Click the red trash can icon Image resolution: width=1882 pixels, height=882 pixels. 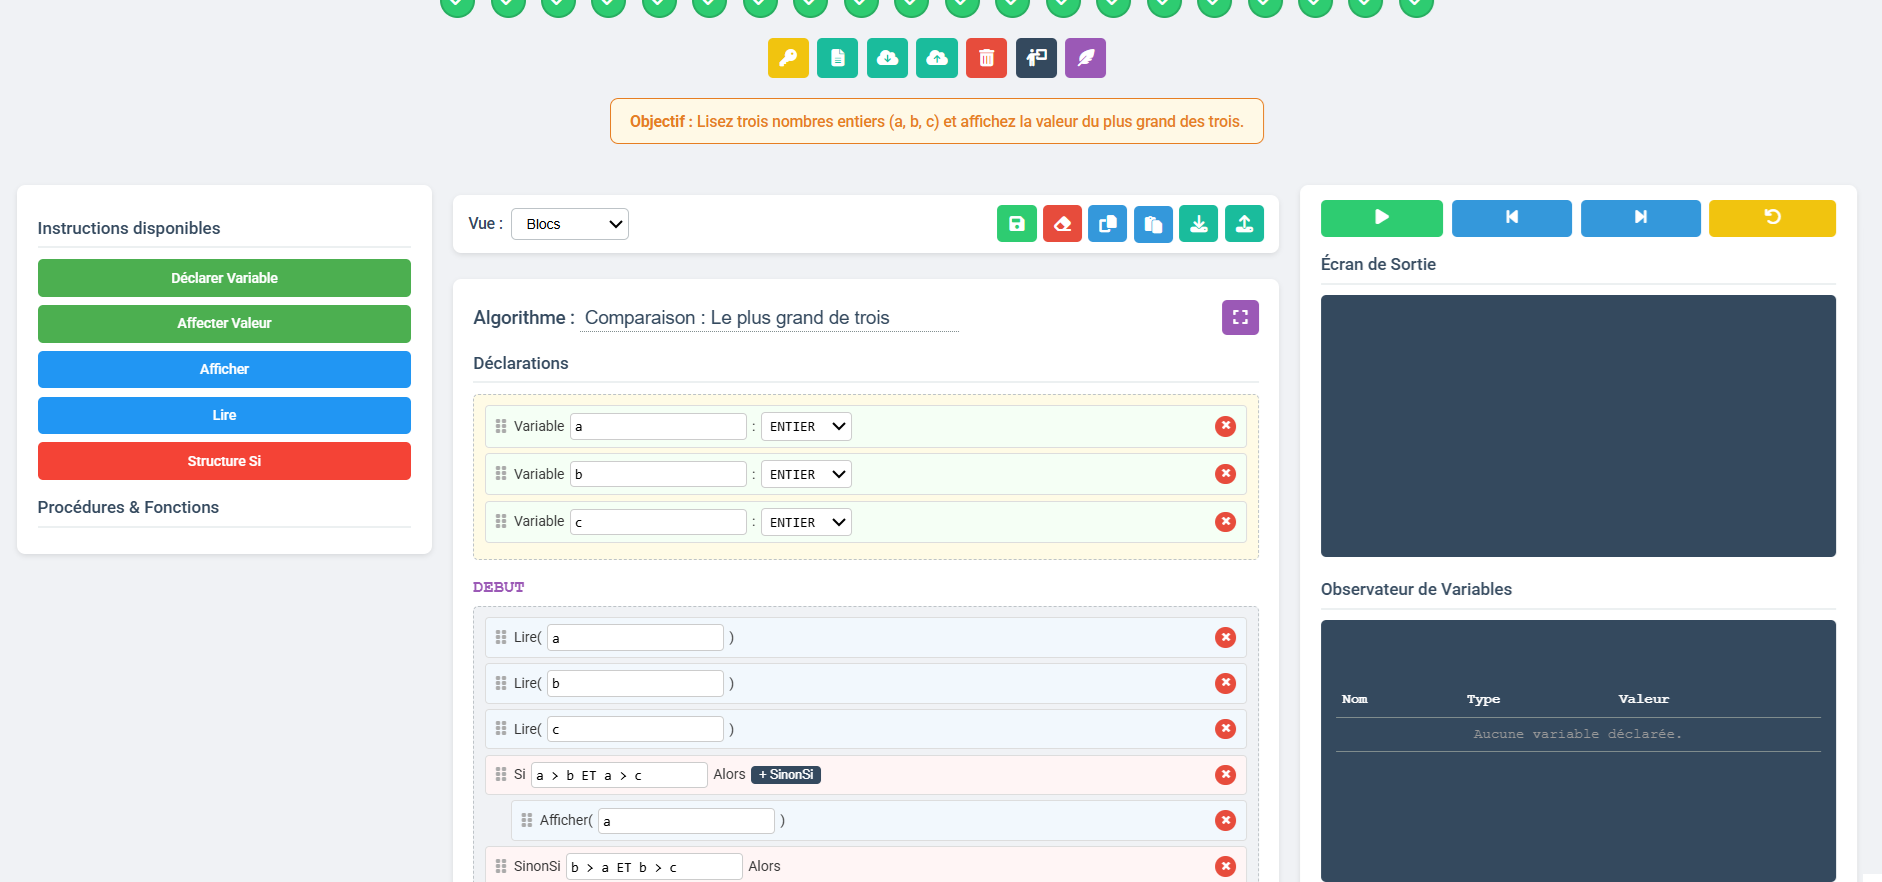click(x=986, y=58)
